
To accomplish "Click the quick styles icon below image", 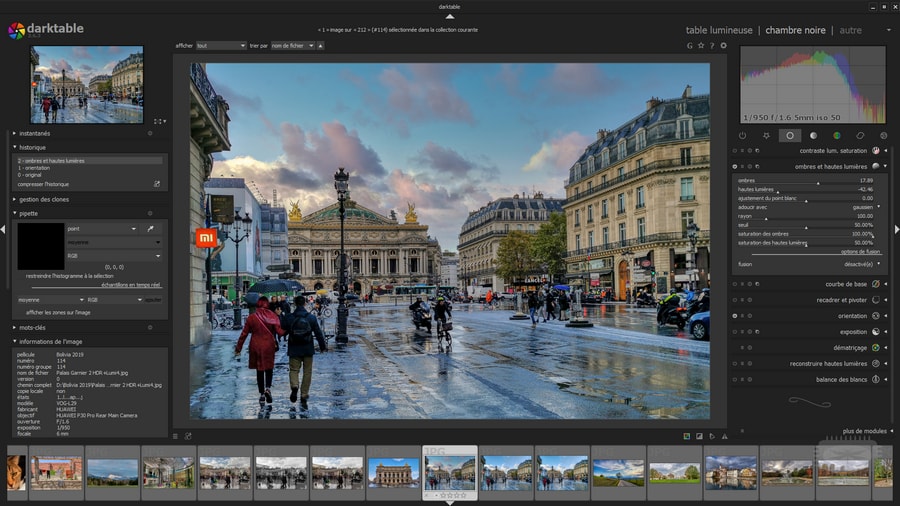I will (x=188, y=437).
